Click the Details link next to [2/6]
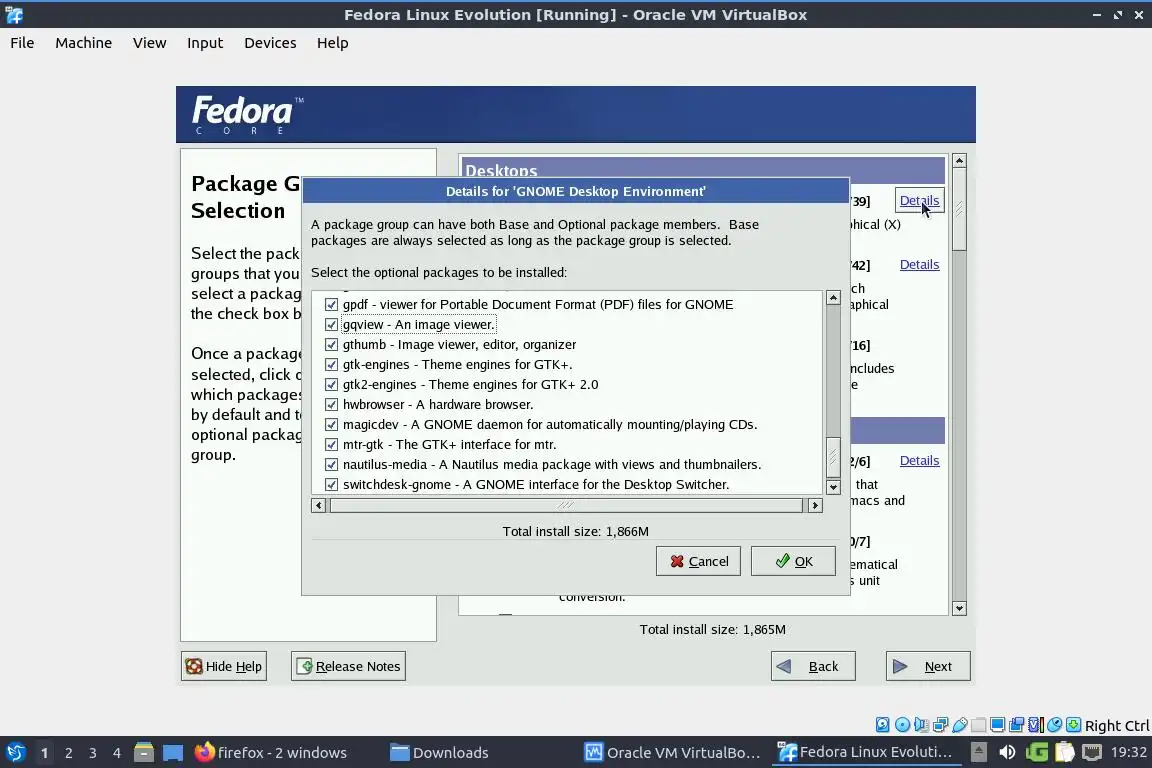Viewport: 1152px width, 768px height. pyautogui.click(x=920, y=461)
